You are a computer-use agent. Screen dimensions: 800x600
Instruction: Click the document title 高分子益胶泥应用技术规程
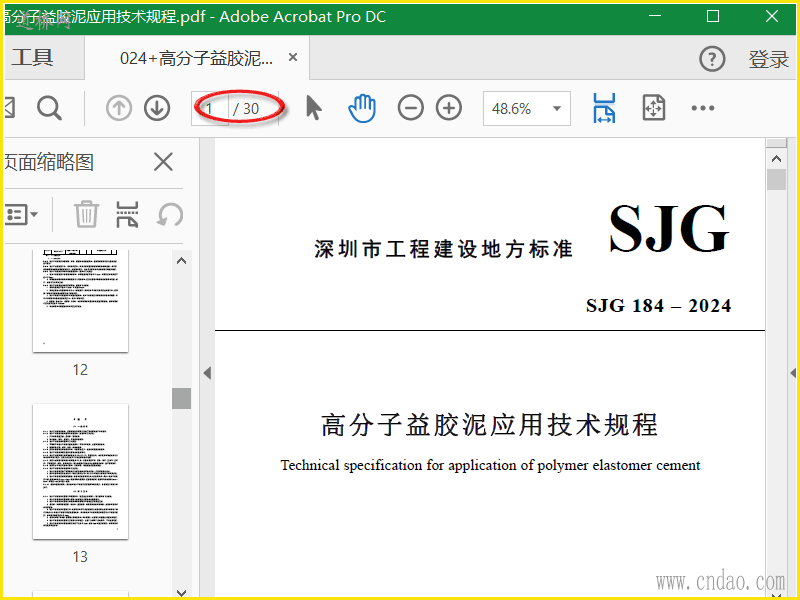click(489, 424)
